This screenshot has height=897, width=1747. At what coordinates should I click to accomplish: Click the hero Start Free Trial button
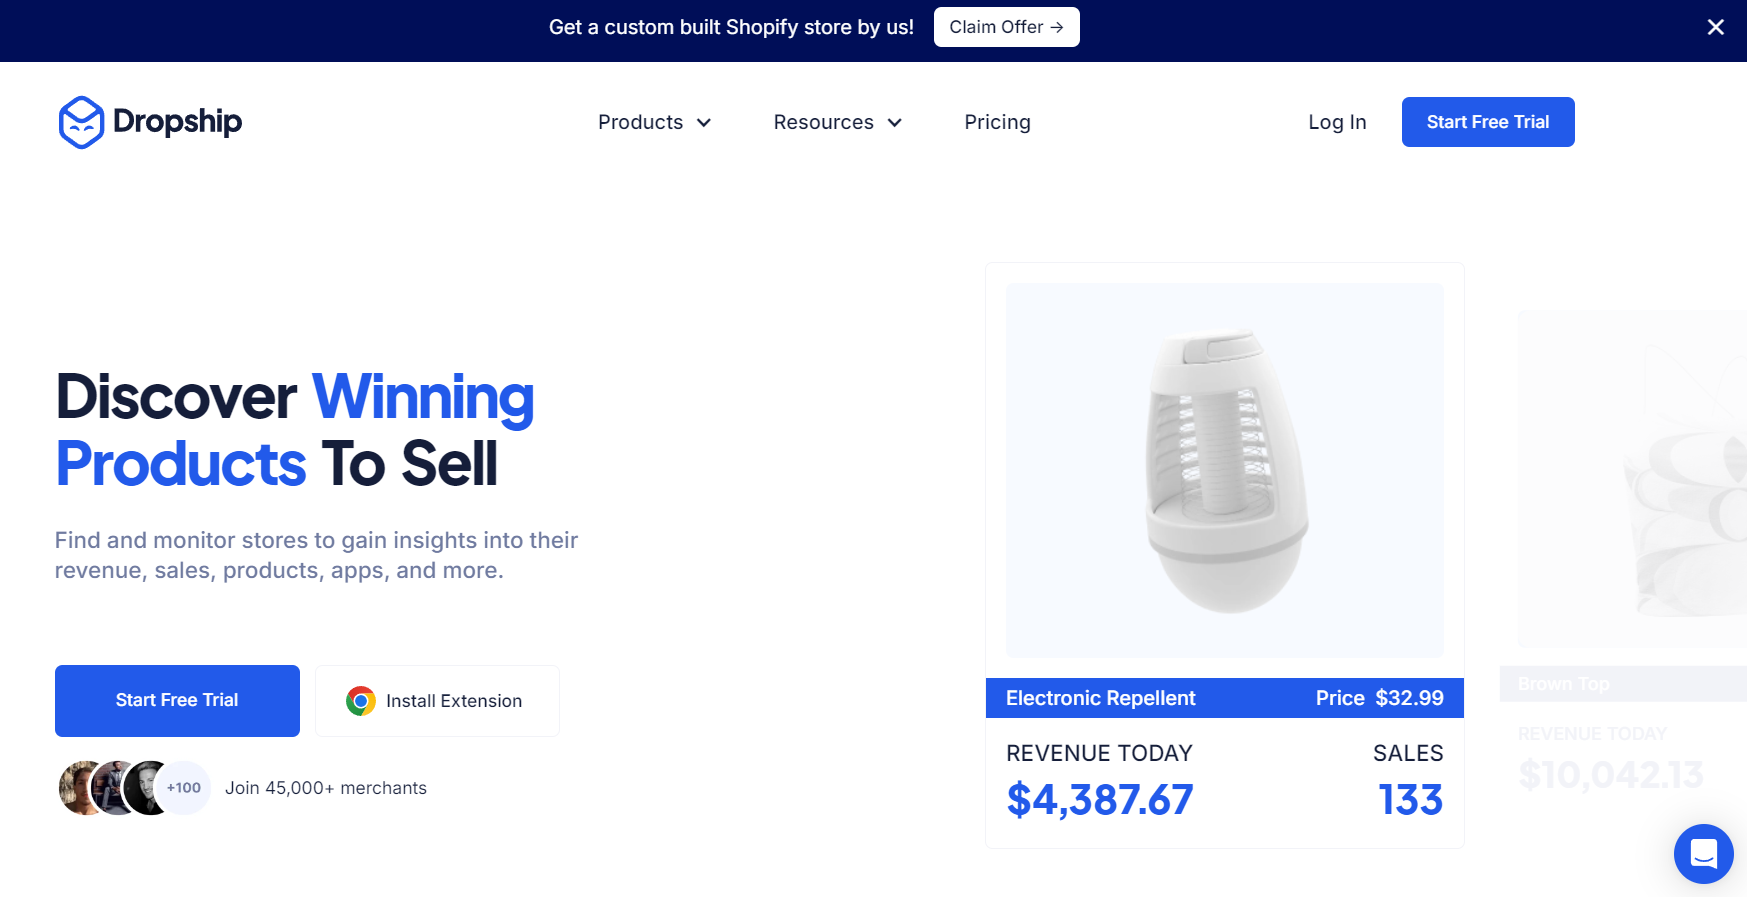click(x=177, y=701)
